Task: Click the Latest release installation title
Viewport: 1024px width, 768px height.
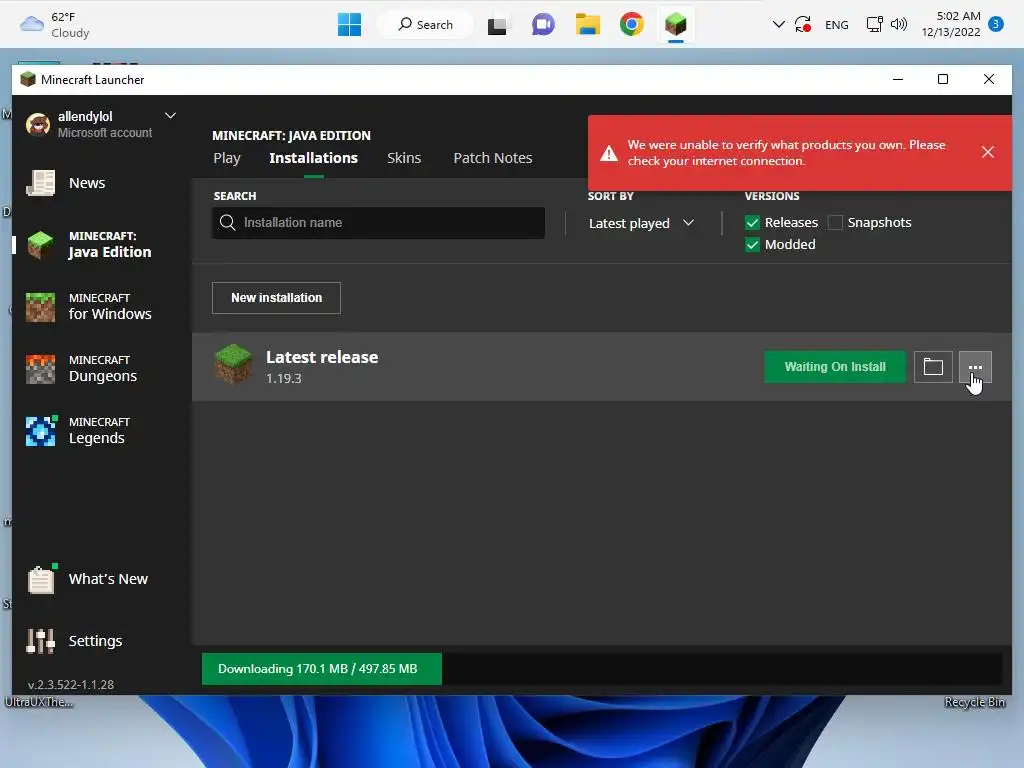Action: pyautogui.click(x=322, y=357)
